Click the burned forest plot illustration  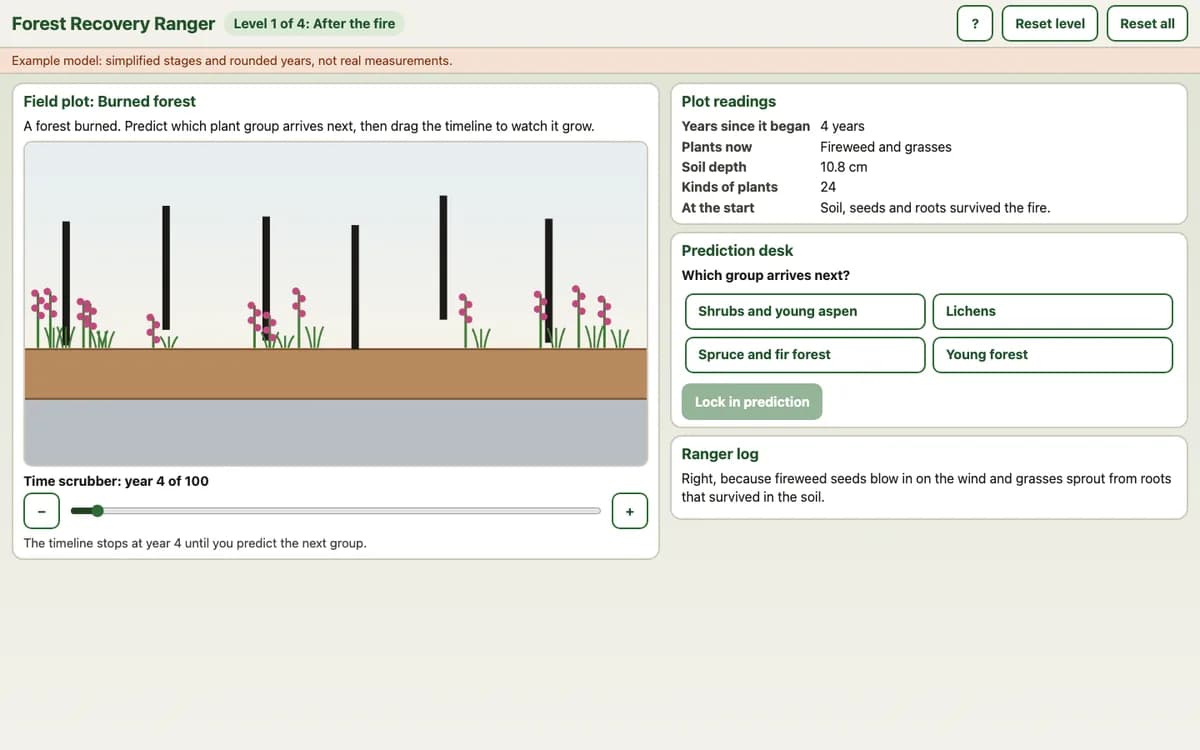tap(336, 304)
